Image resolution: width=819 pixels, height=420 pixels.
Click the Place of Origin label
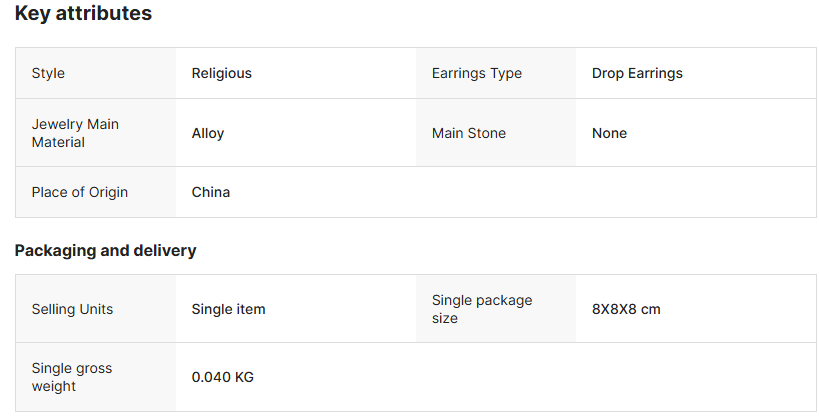[x=80, y=192]
